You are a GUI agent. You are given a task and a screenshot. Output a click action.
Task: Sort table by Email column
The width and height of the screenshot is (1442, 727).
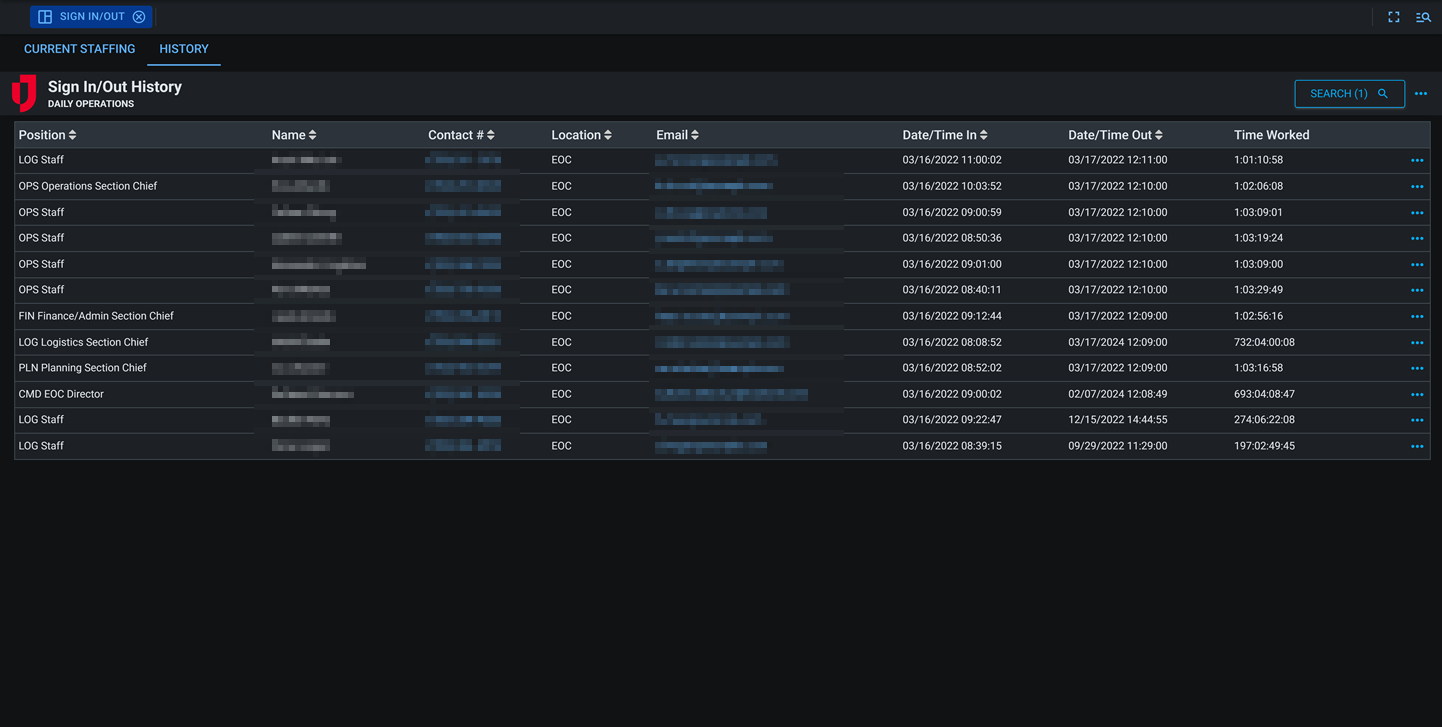(x=677, y=135)
